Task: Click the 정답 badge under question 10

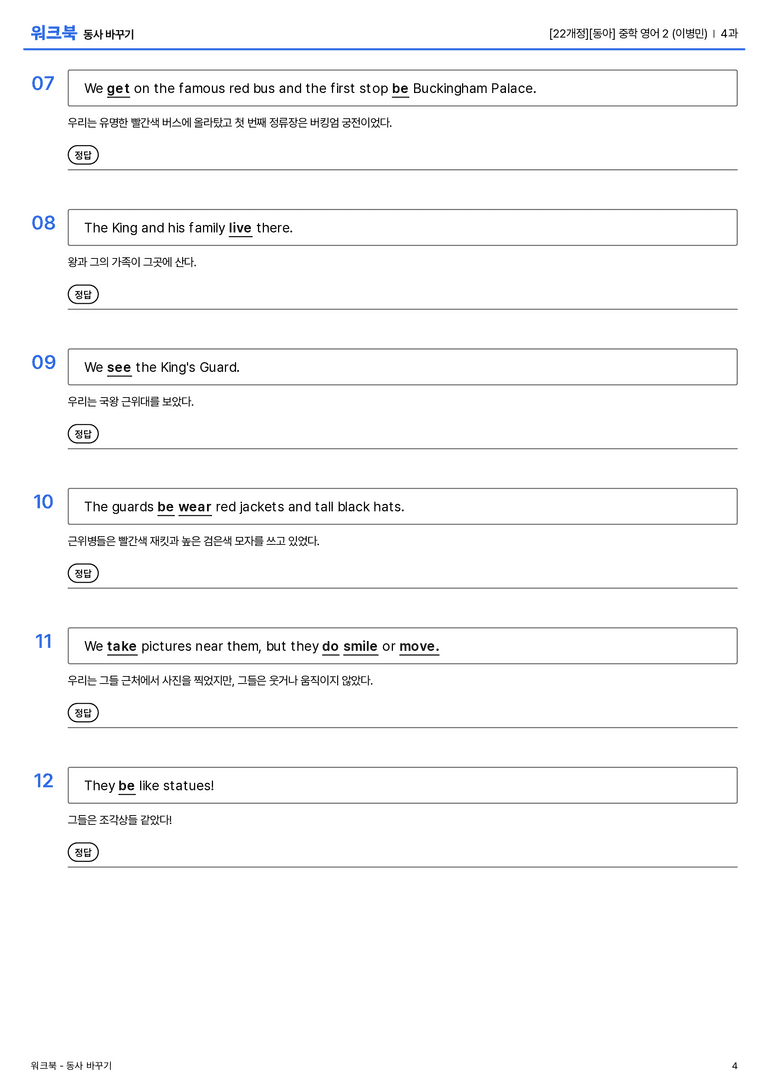Action: (x=83, y=573)
